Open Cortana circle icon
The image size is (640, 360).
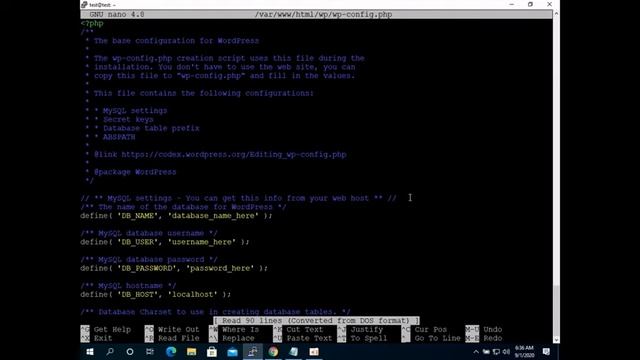pos(130,351)
